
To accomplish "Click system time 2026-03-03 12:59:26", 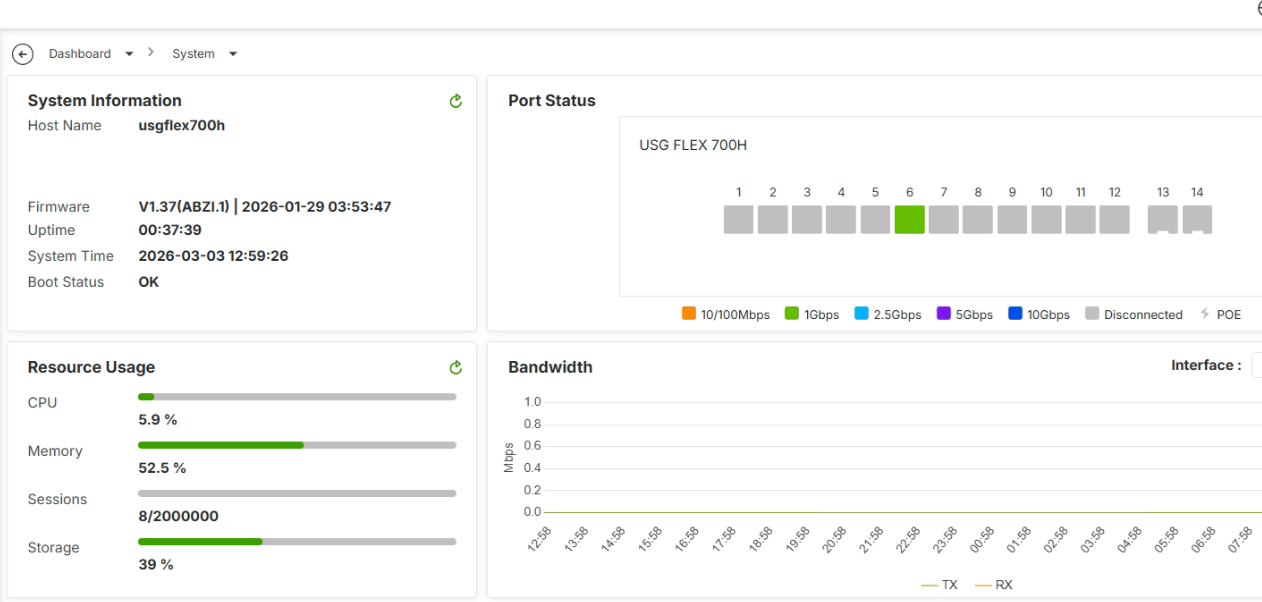I will tap(213, 256).
